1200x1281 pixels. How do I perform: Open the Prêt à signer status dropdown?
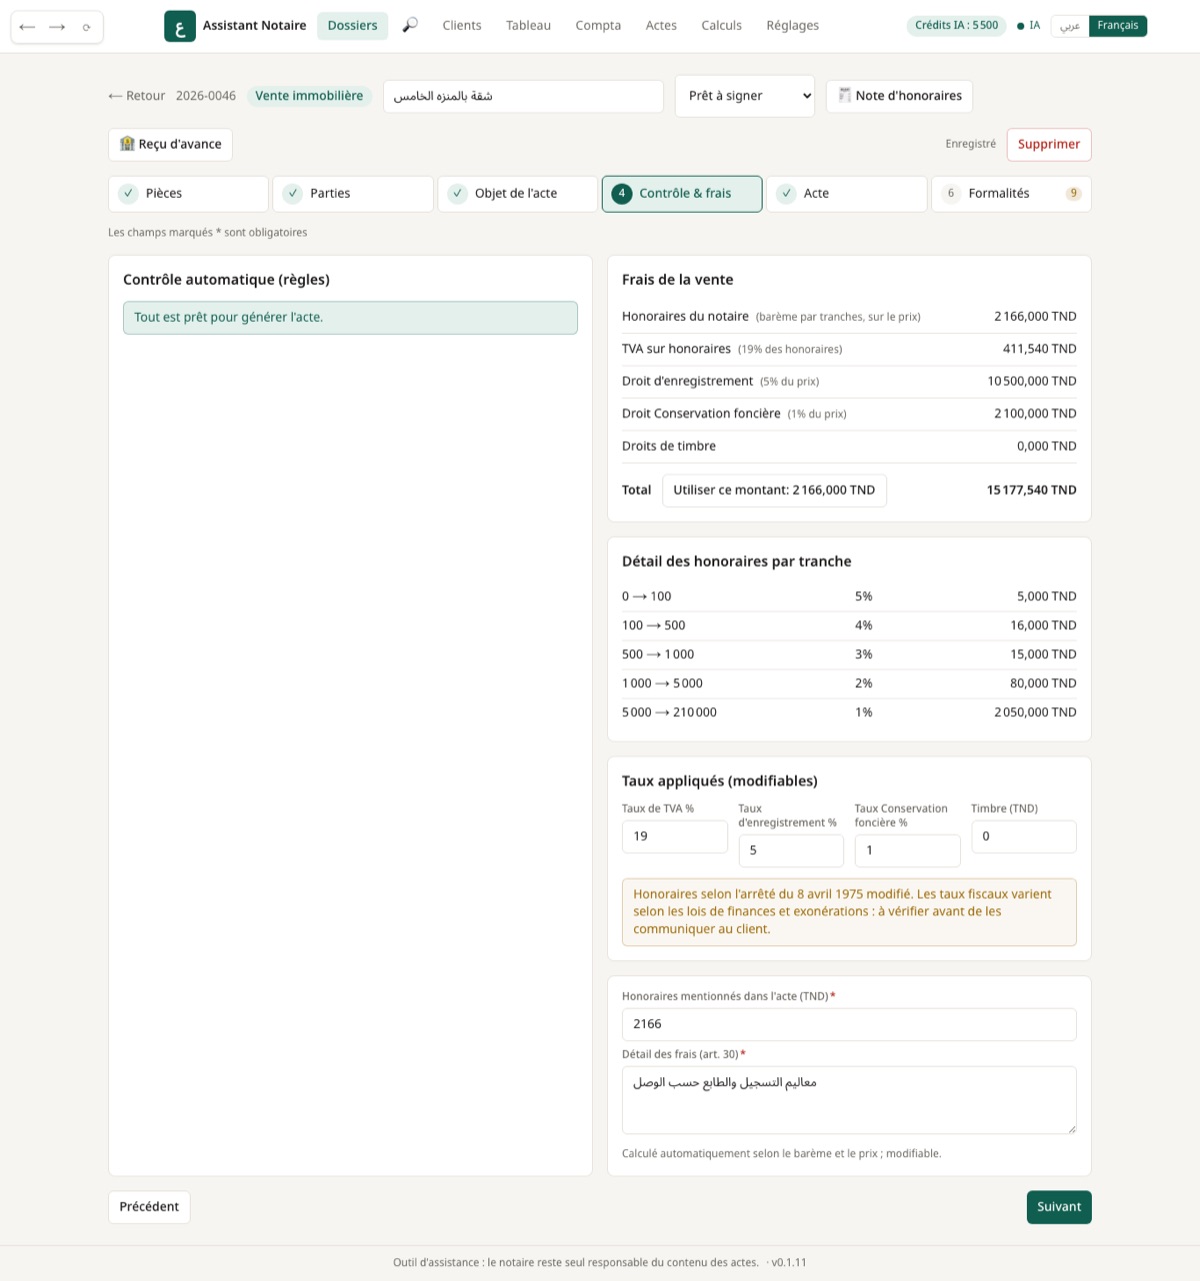tap(745, 96)
